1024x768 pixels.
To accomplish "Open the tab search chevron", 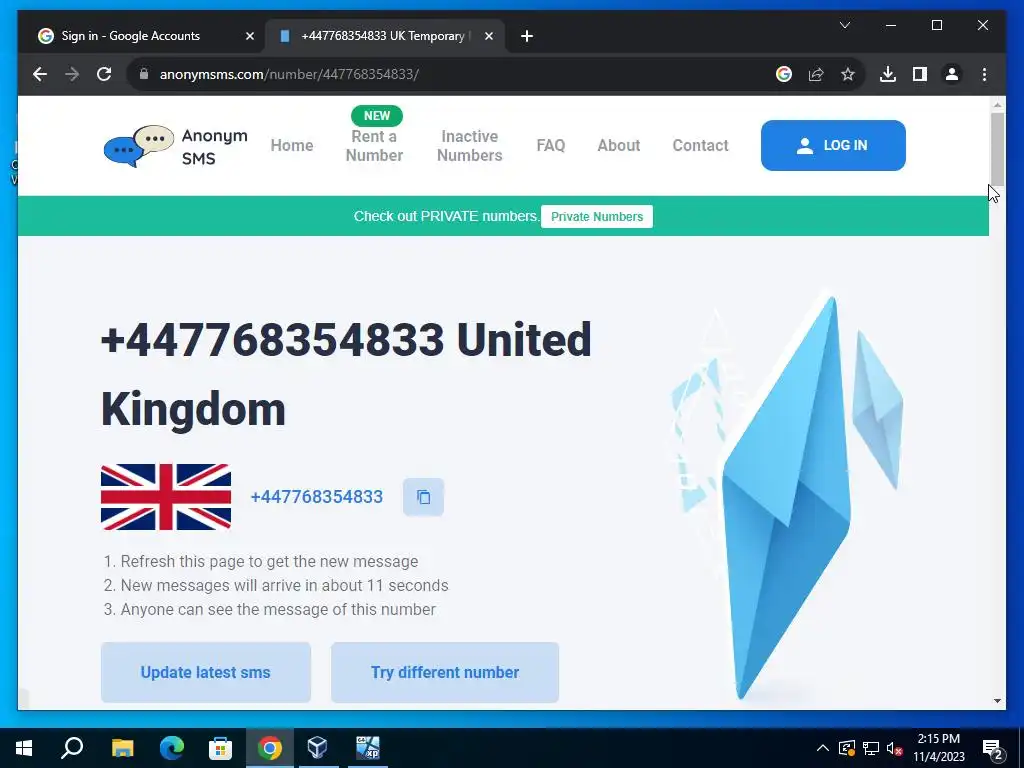I will 844,25.
